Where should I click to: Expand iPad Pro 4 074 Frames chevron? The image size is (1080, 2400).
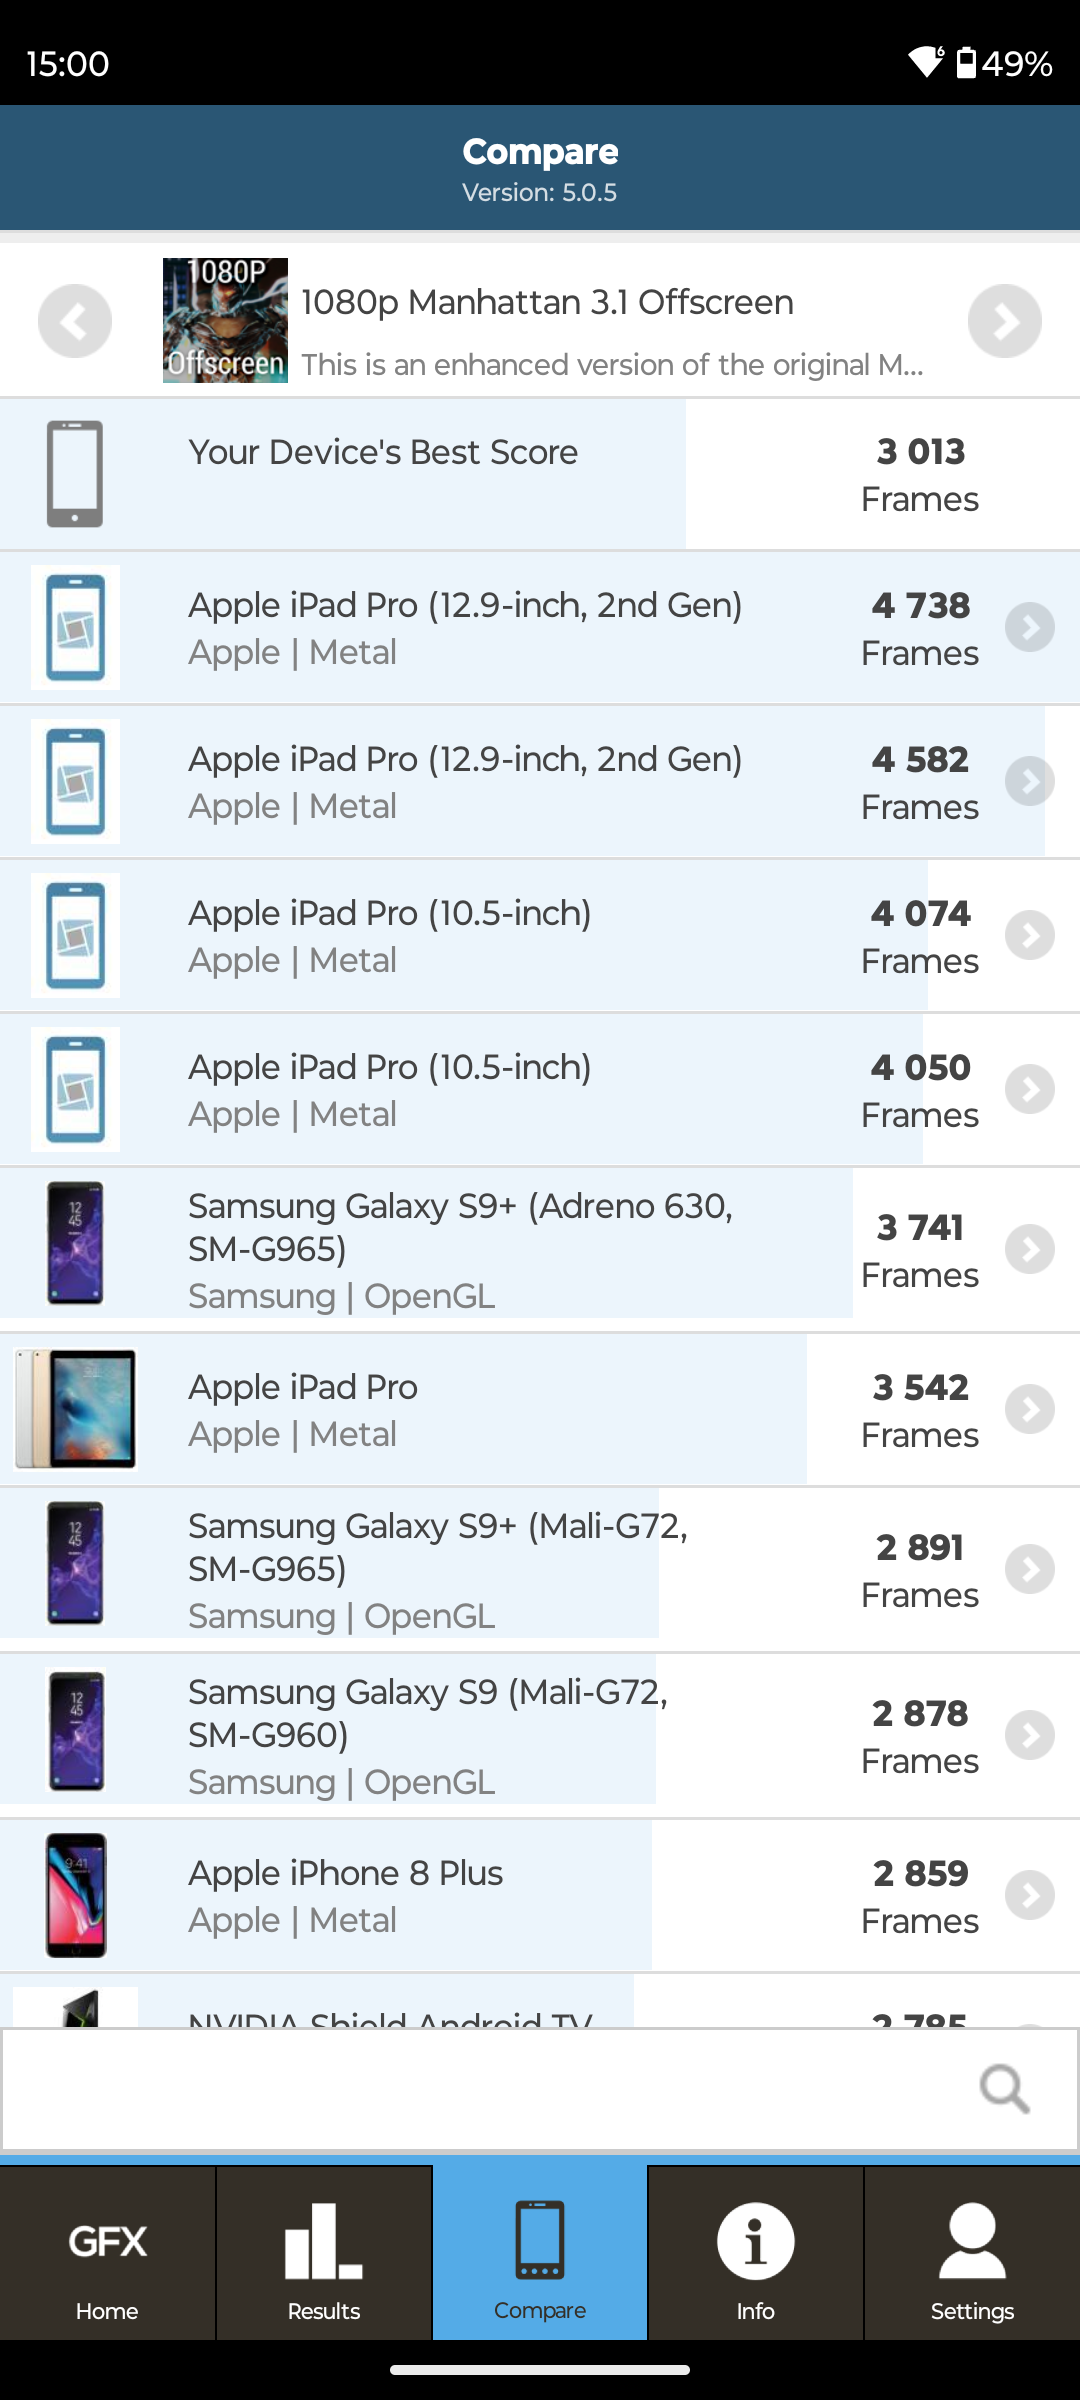1030,936
